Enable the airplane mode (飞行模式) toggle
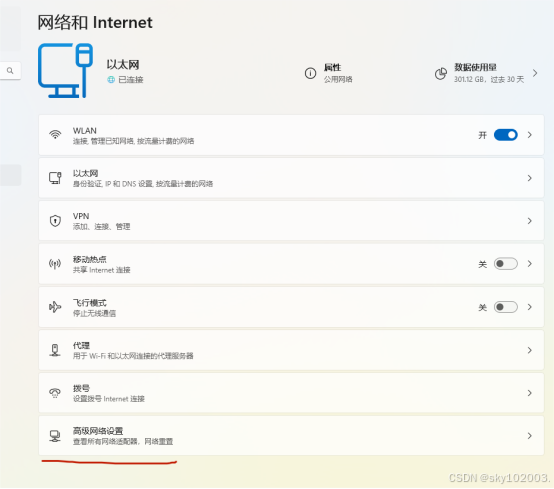Viewport: 554px width, 489px height. 506,307
